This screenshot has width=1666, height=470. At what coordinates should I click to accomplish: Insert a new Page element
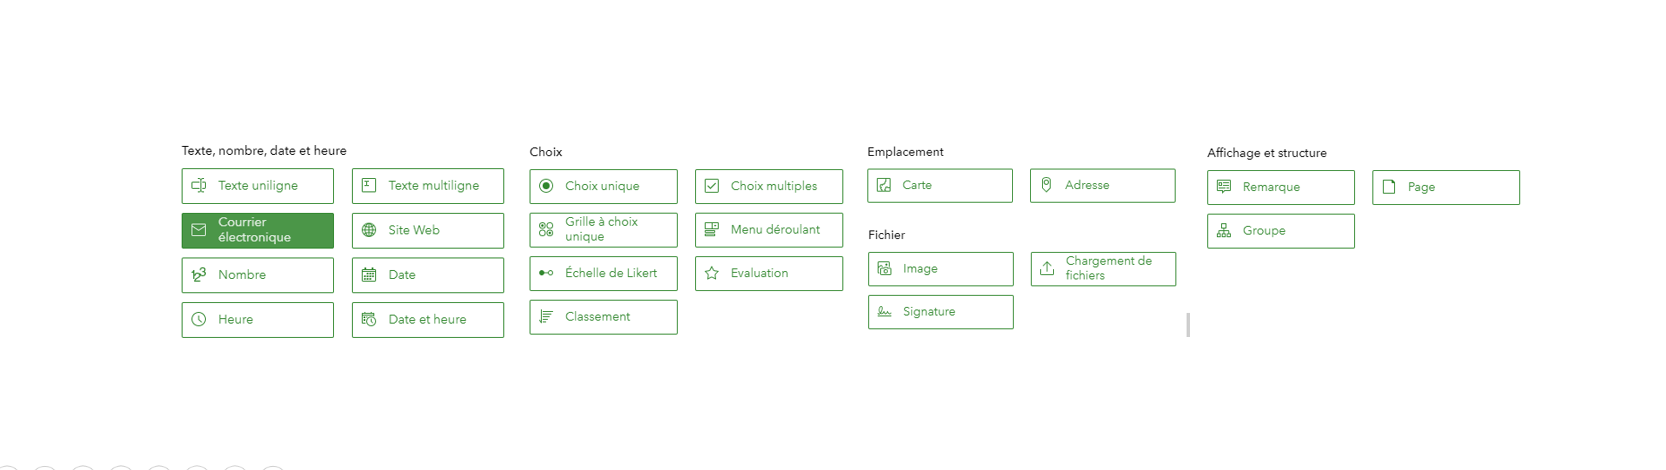click(x=1446, y=187)
